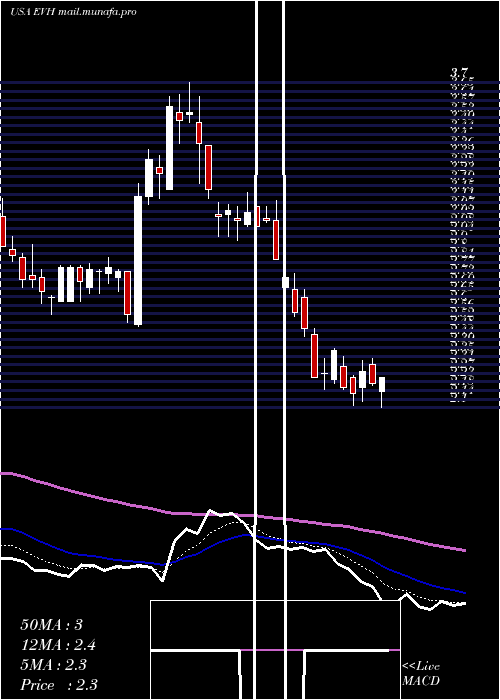Click the 12MA : 2.4 label

58,645
